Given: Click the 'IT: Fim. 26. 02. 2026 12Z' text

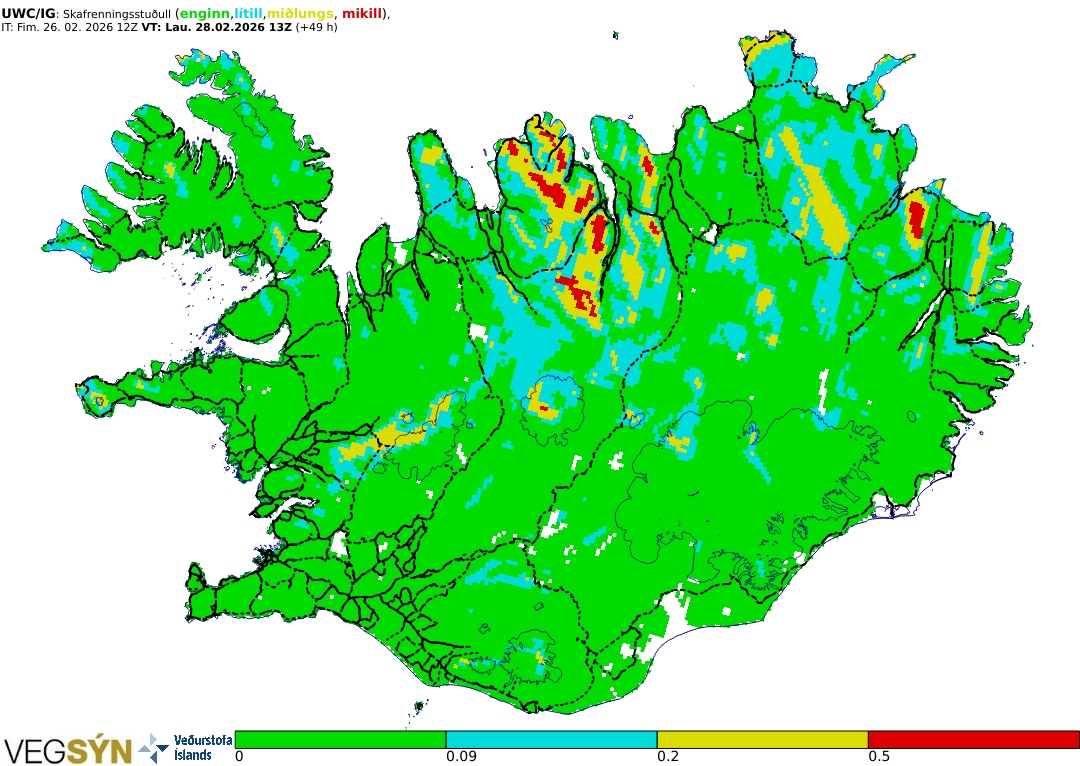Looking at the screenshot, I should pos(70,28).
